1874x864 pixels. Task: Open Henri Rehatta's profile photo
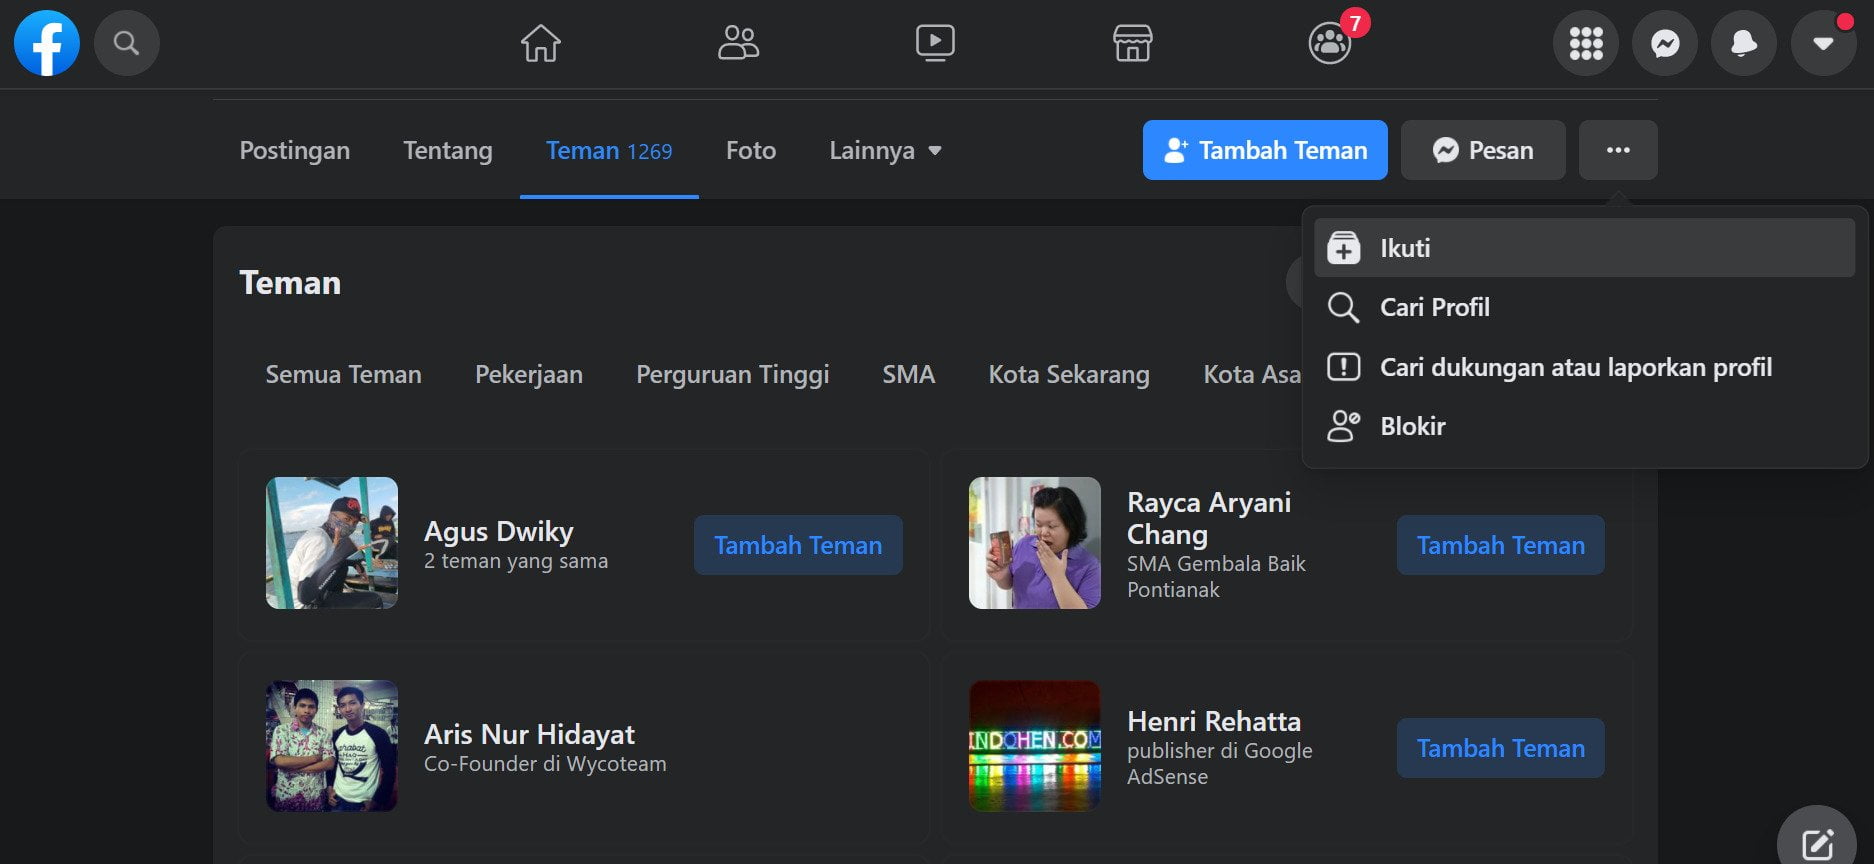[1035, 746]
